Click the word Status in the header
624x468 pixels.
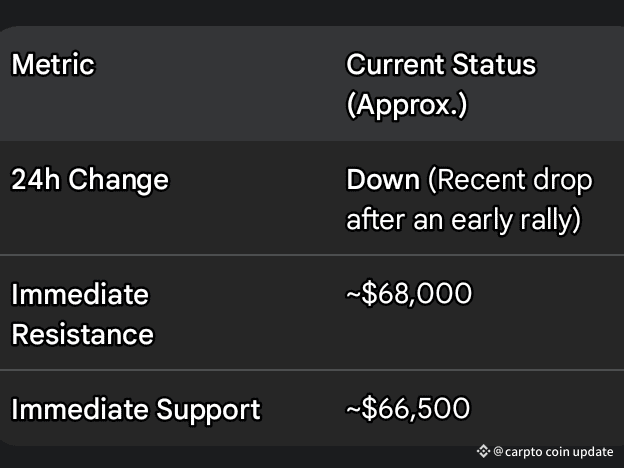click(495, 64)
